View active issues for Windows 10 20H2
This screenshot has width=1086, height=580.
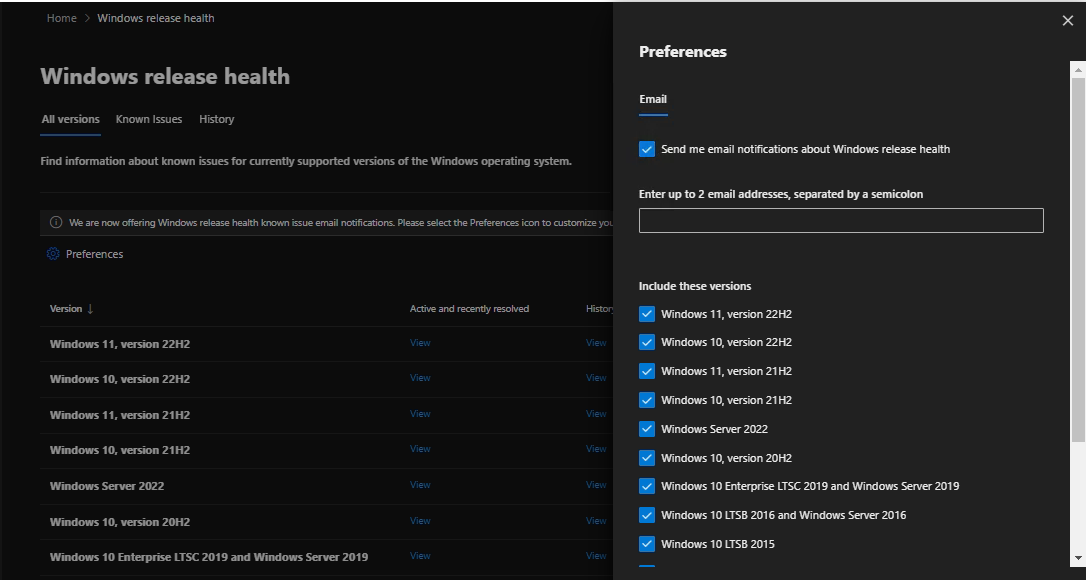pyautogui.click(x=420, y=520)
